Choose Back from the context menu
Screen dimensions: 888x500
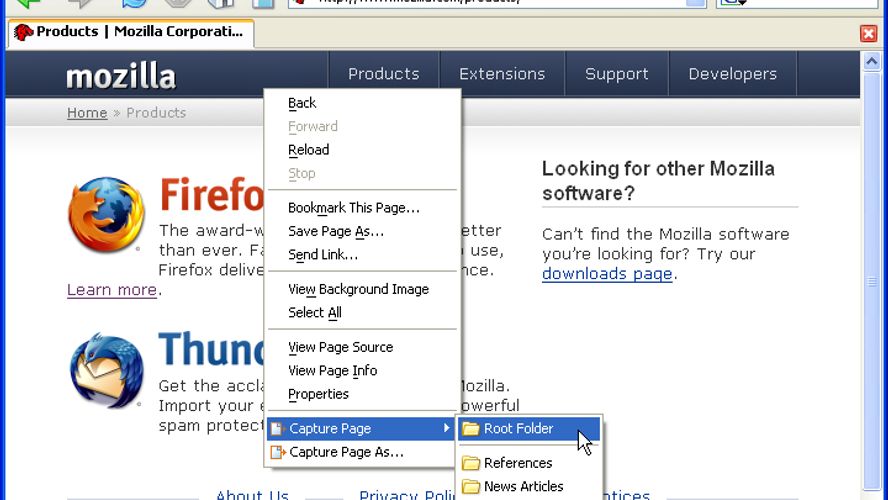point(362,103)
